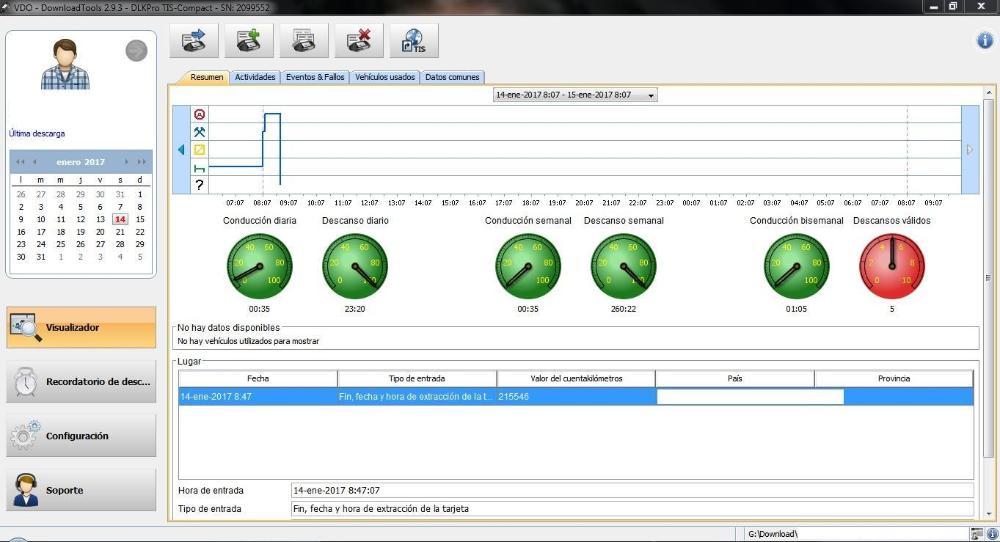This screenshot has height=542, width=1000.
Task: Click the scroll down arrow at panel bottom
Action: point(989,514)
